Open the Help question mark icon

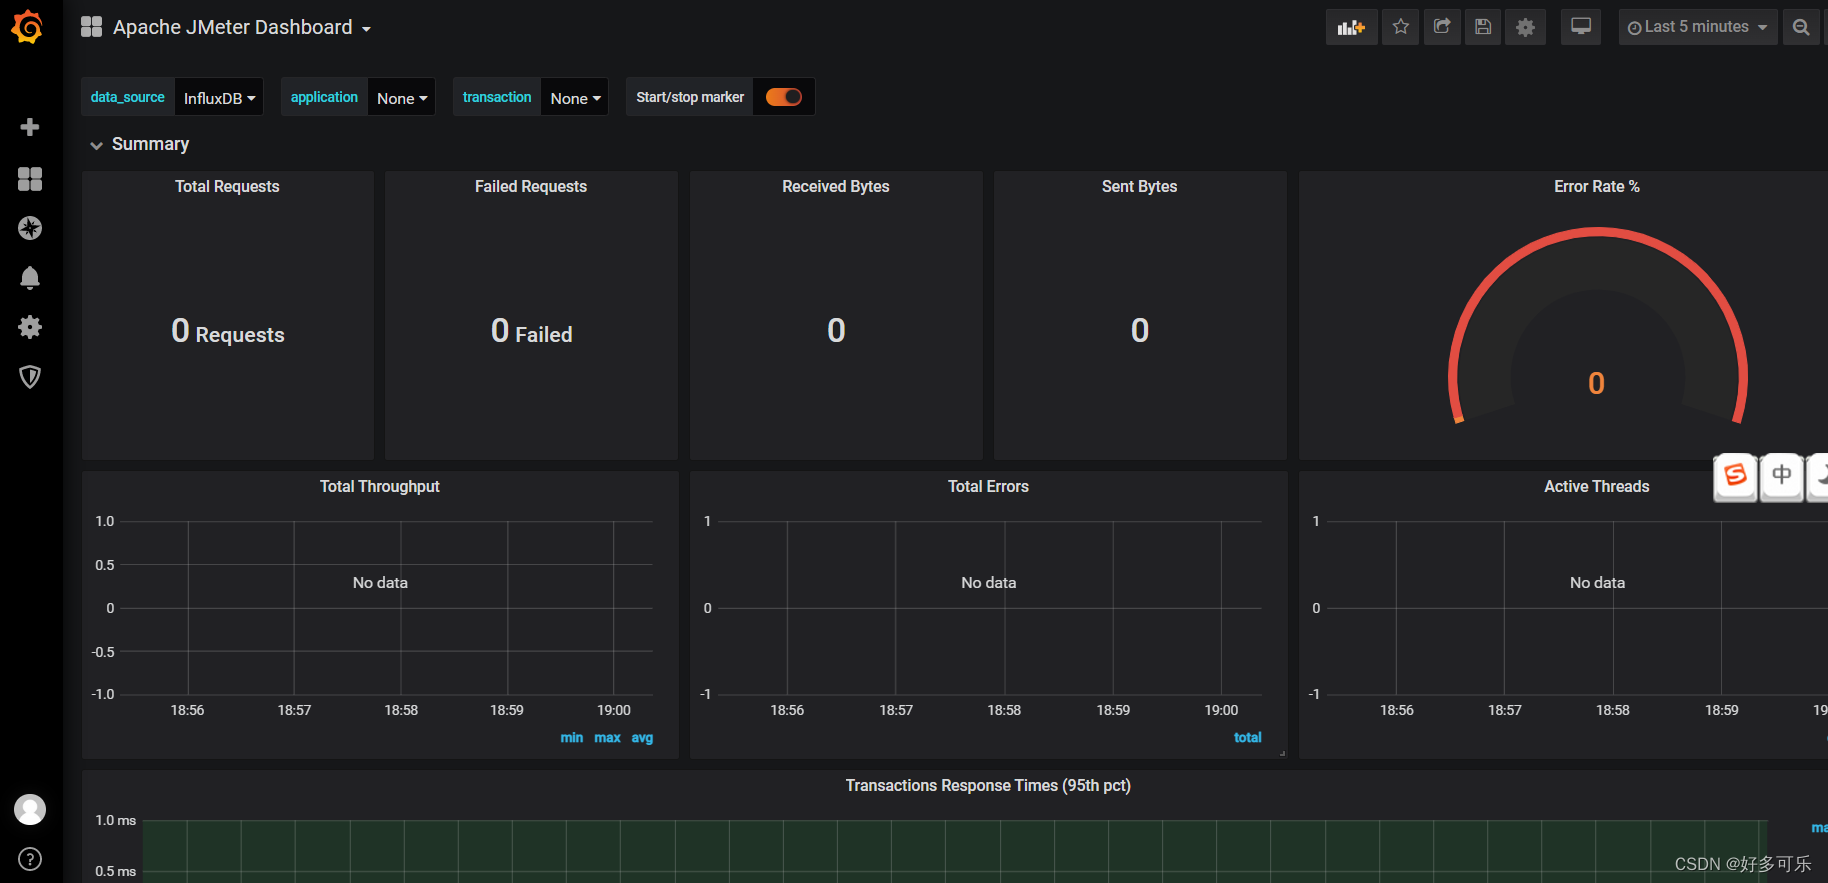(30, 859)
